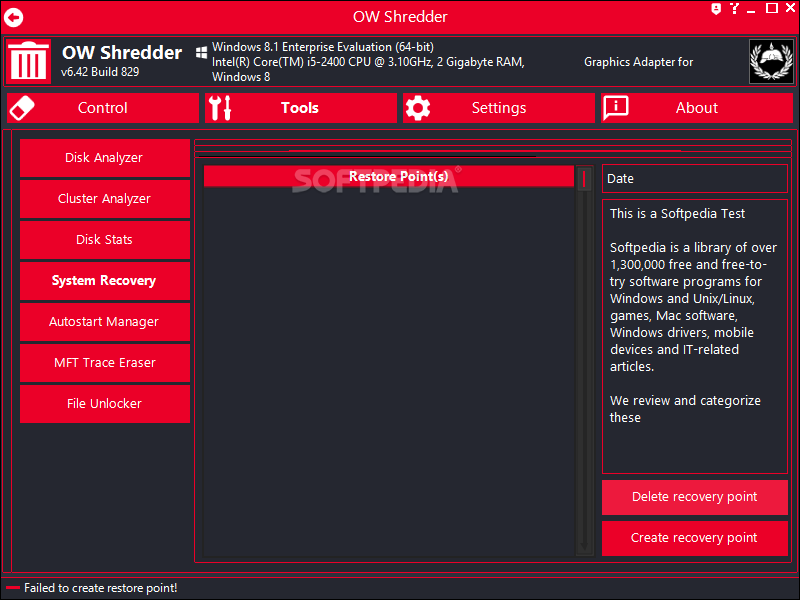
Task: Open File Unlocker tool
Action: (105, 404)
